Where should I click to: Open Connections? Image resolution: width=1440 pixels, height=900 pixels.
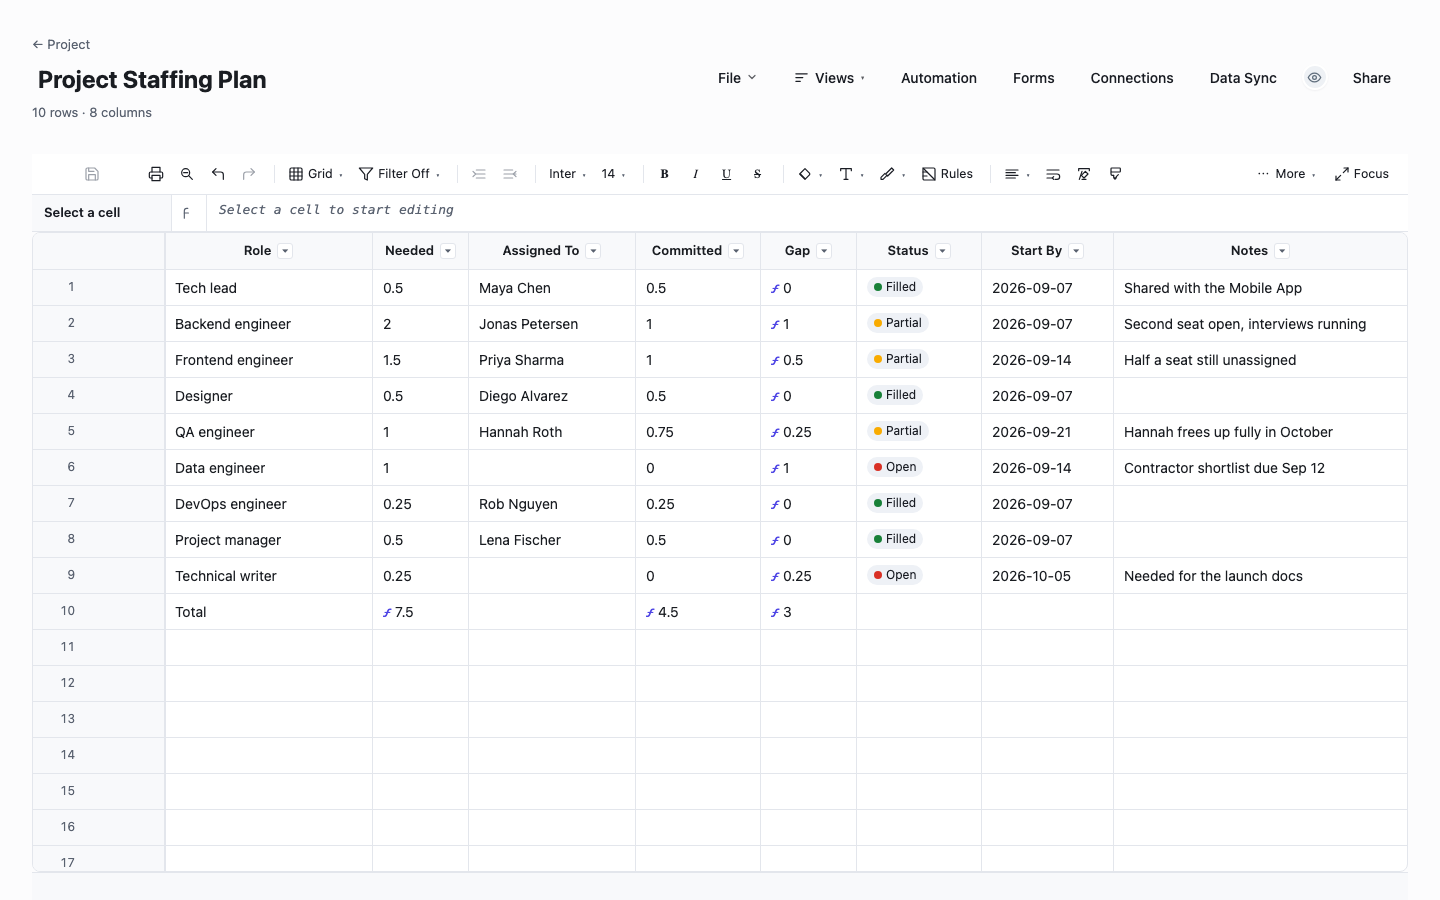pyautogui.click(x=1132, y=78)
